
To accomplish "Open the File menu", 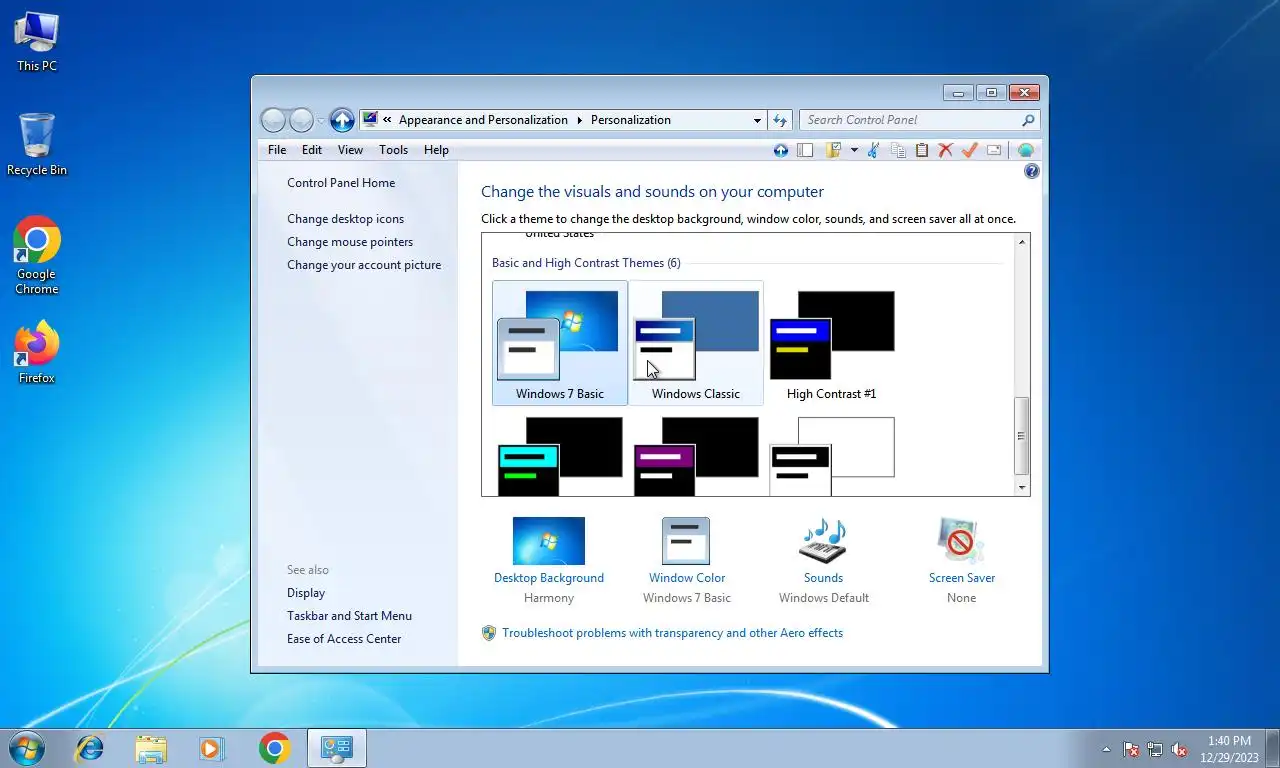I will tap(277, 150).
